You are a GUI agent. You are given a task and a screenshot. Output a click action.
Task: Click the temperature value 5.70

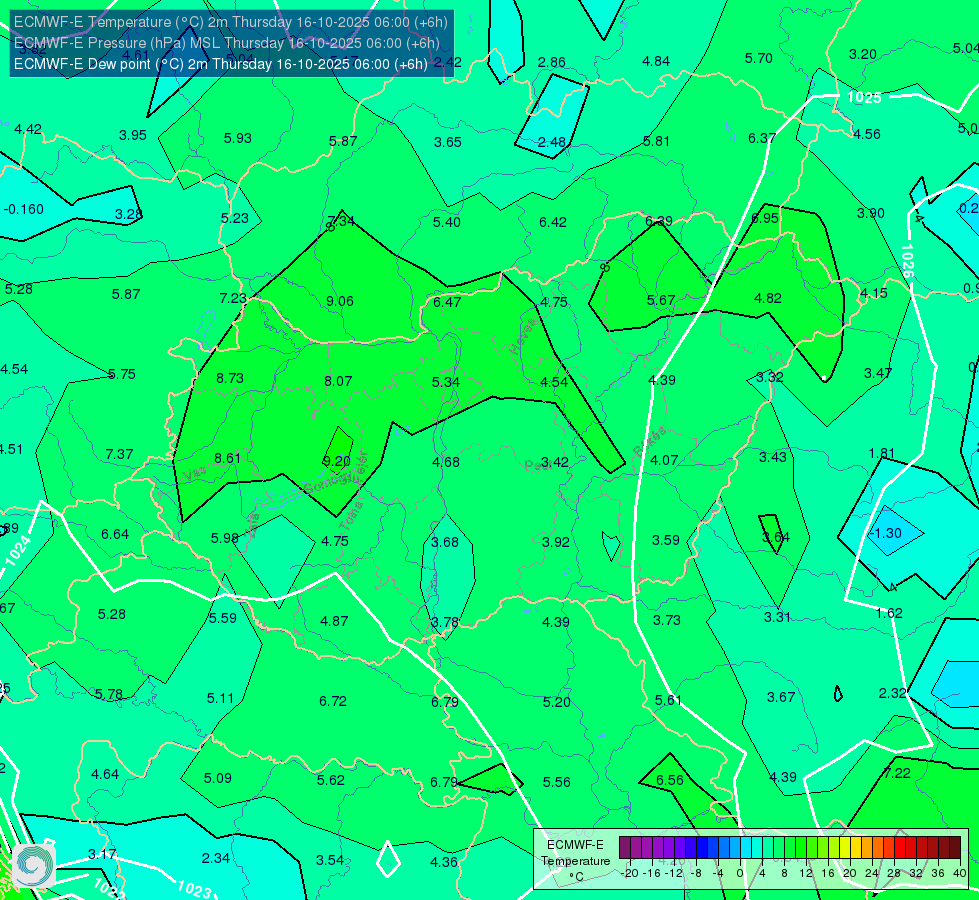click(759, 59)
